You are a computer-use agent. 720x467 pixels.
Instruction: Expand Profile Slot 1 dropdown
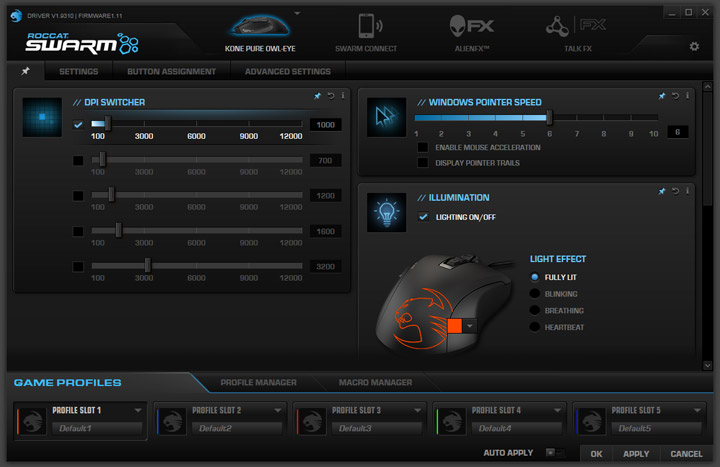[x=138, y=410]
